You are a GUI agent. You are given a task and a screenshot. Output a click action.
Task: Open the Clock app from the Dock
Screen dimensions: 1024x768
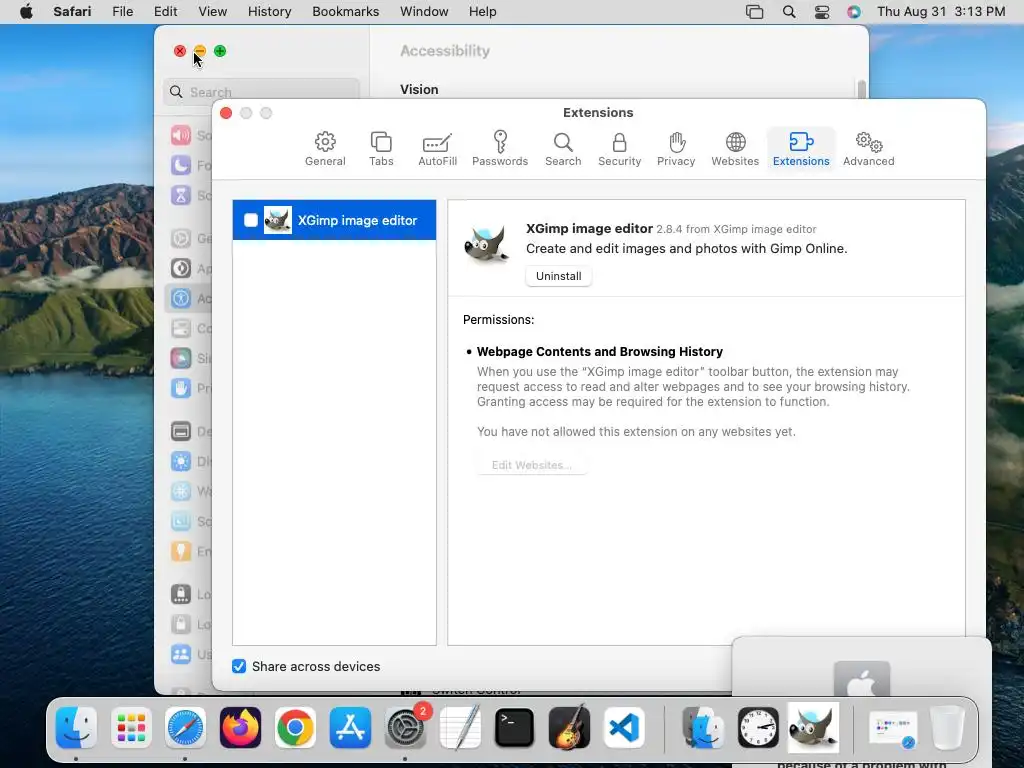[758, 727]
